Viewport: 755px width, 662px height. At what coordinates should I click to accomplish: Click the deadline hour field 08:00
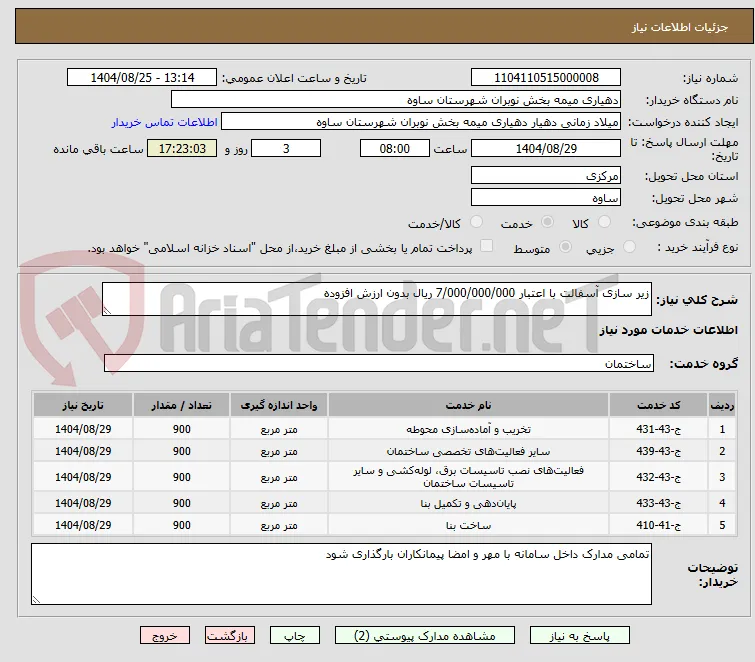(395, 148)
